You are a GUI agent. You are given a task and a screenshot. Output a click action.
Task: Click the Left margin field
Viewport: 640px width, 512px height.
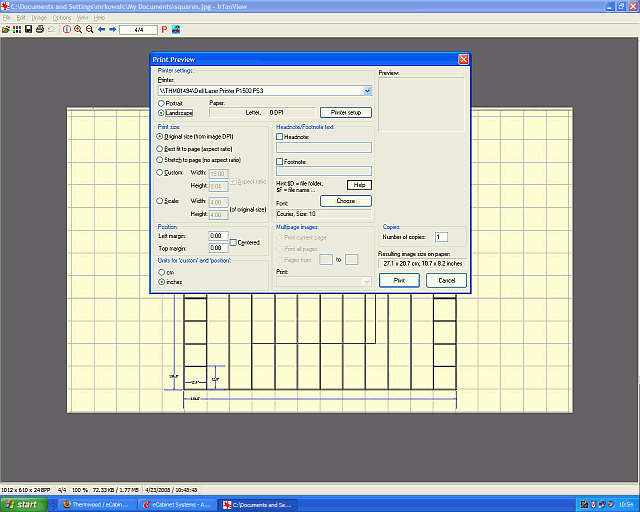[218, 236]
